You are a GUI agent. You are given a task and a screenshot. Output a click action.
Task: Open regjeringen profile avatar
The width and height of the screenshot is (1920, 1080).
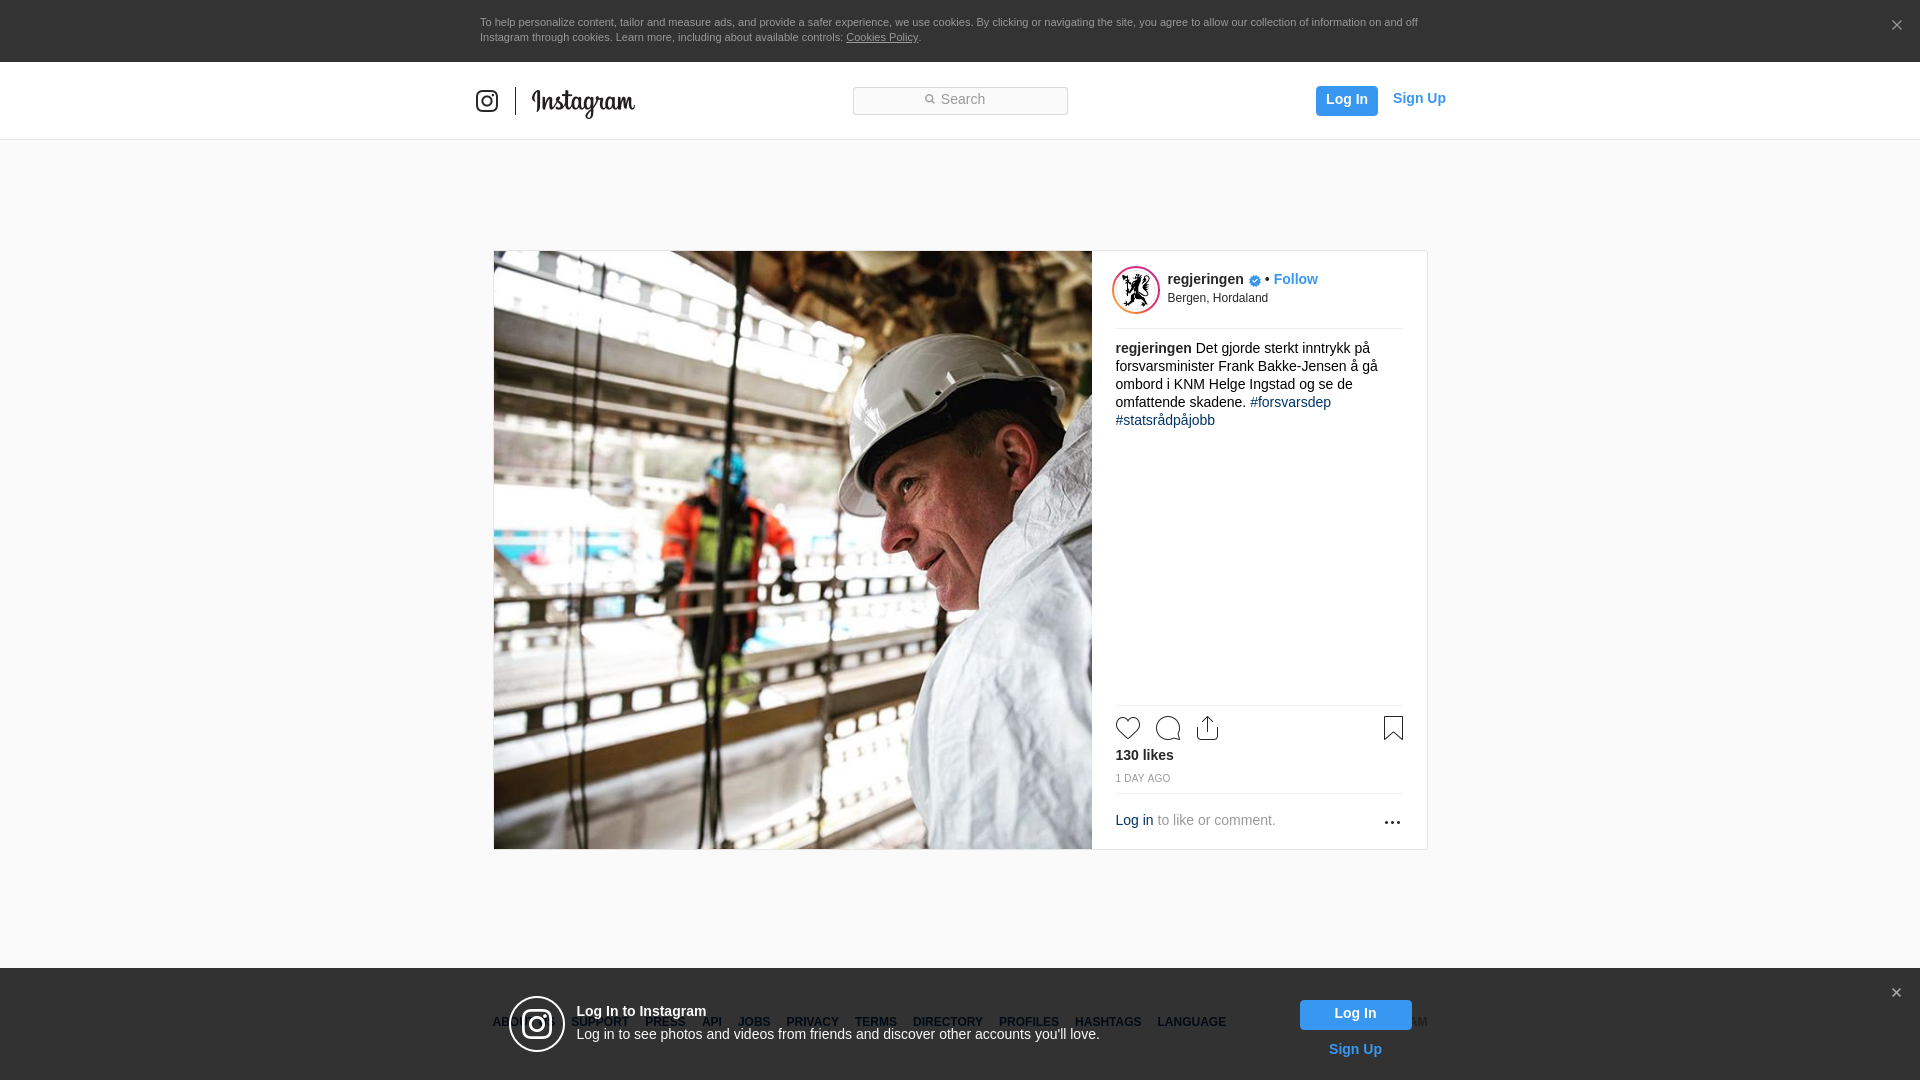[1136, 290]
